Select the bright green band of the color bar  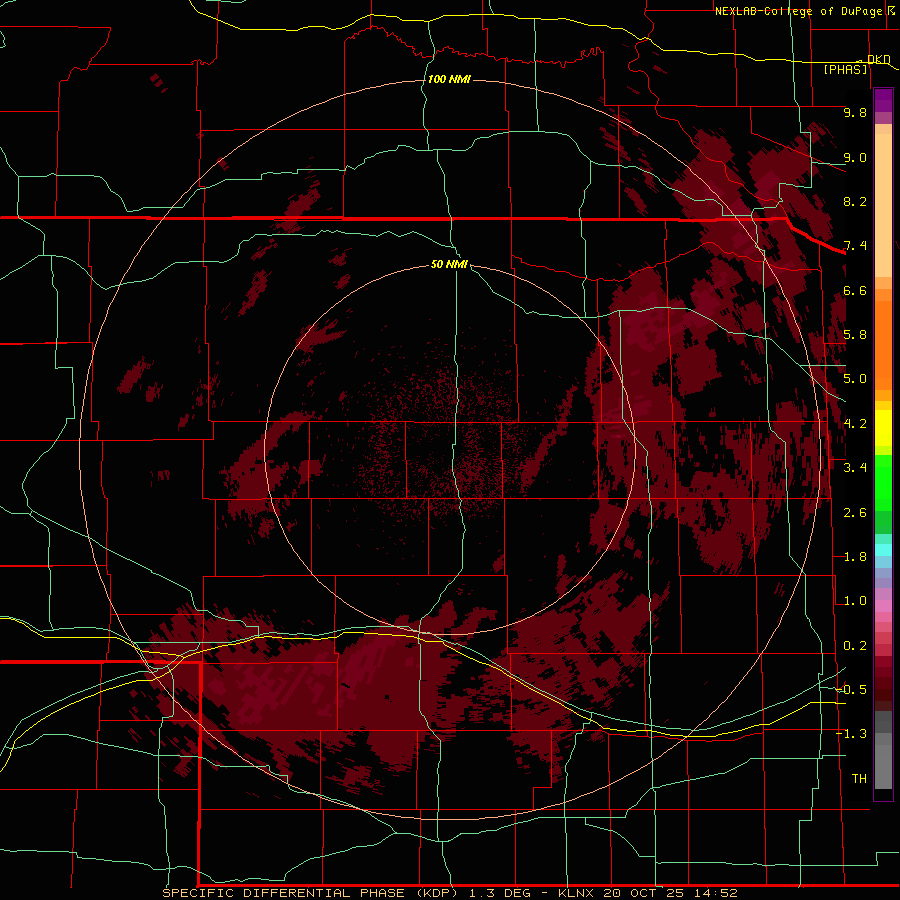(x=883, y=481)
